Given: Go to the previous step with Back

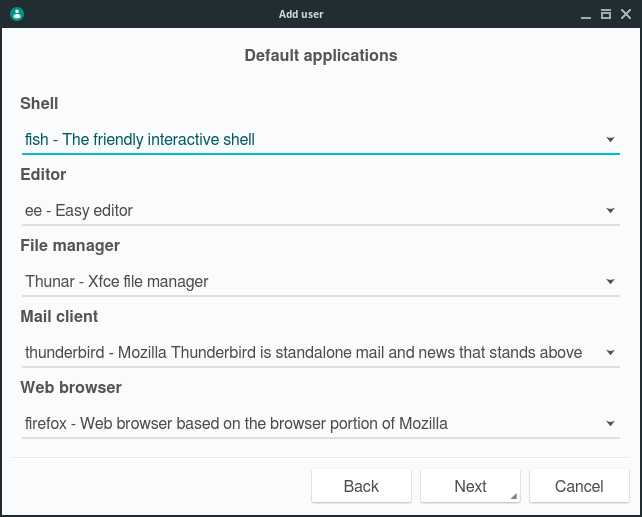Looking at the screenshot, I should 361,486.
